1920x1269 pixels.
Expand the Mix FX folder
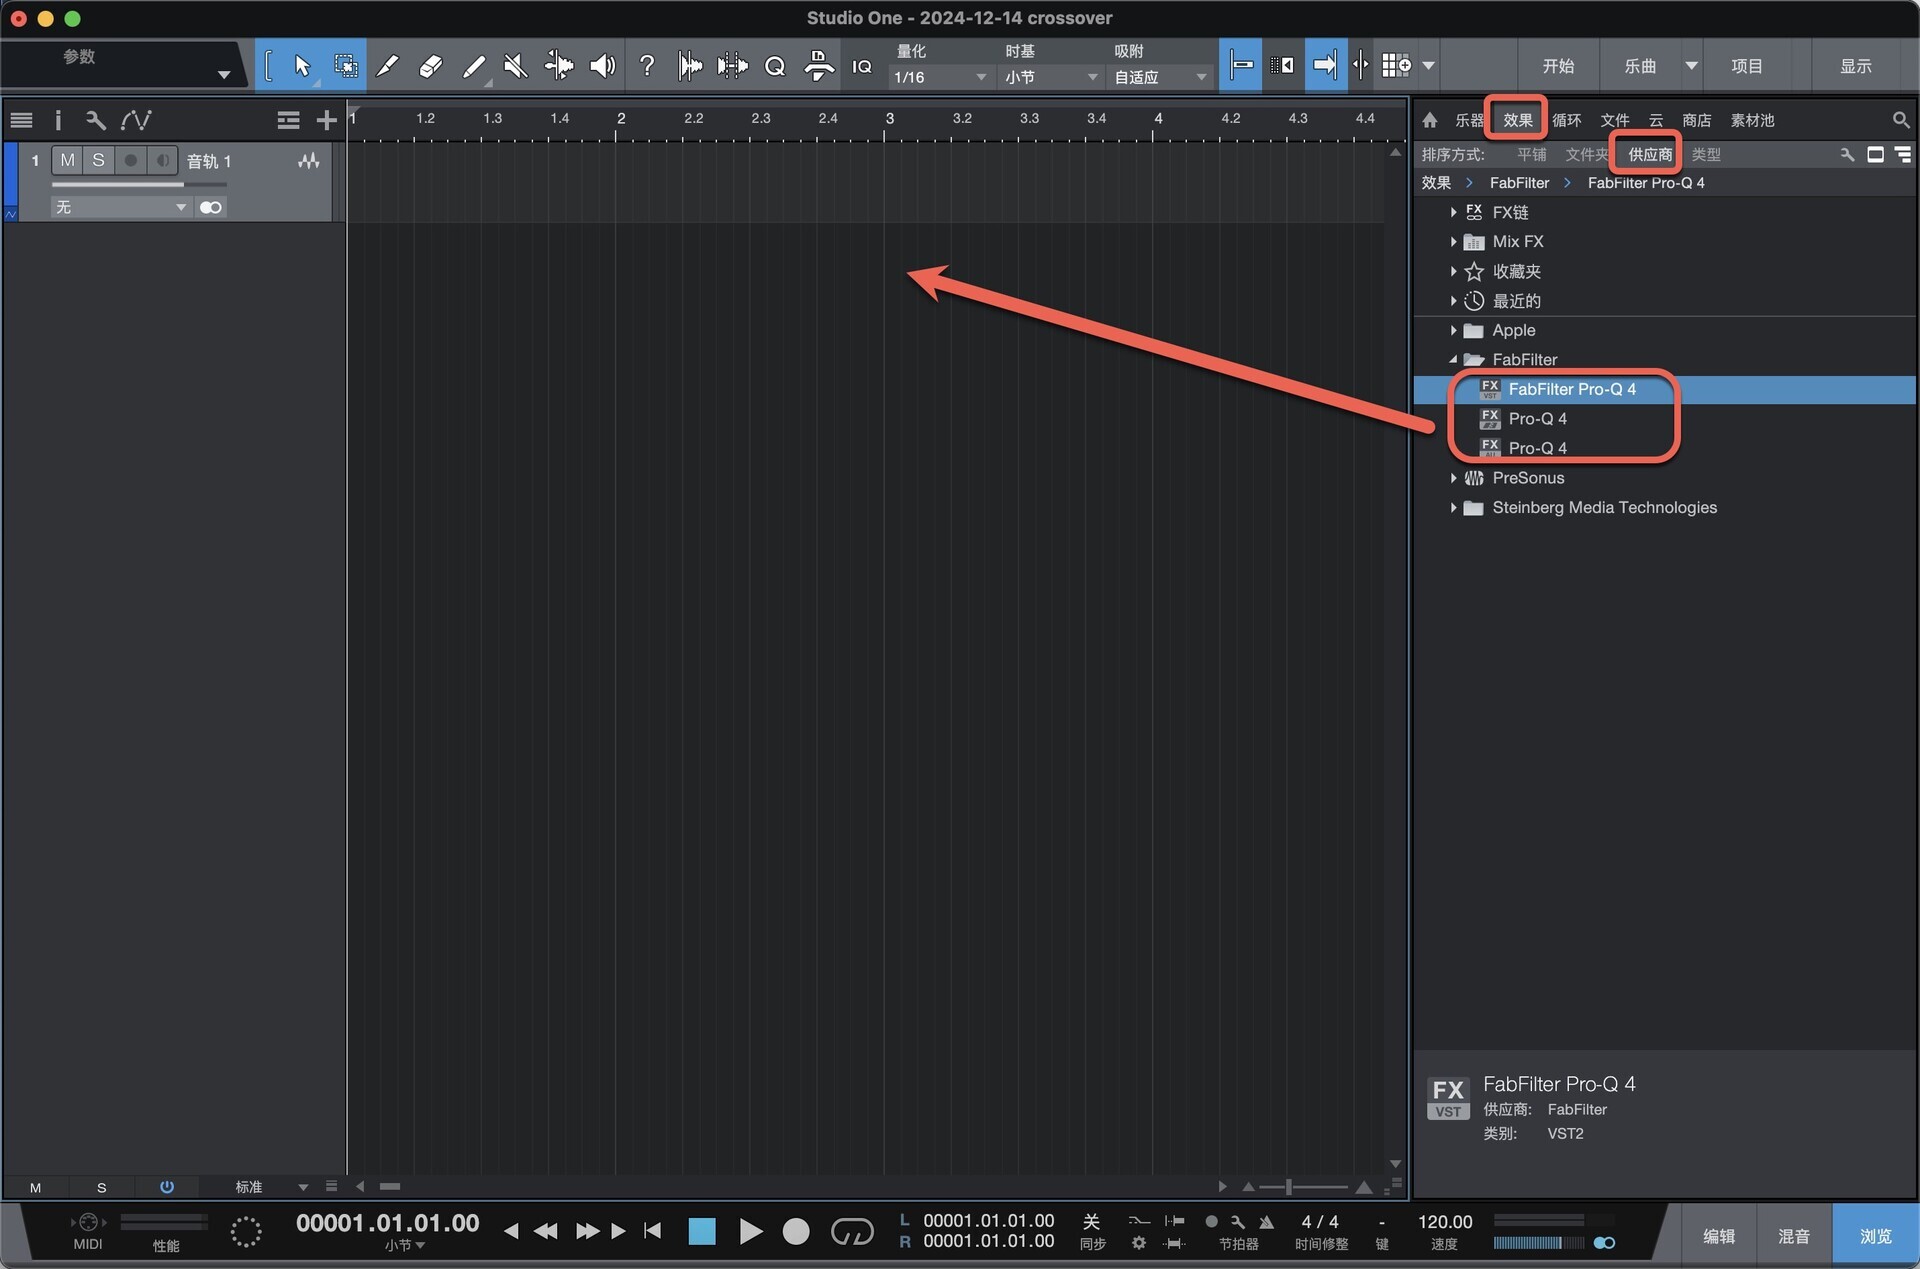tap(1453, 242)
